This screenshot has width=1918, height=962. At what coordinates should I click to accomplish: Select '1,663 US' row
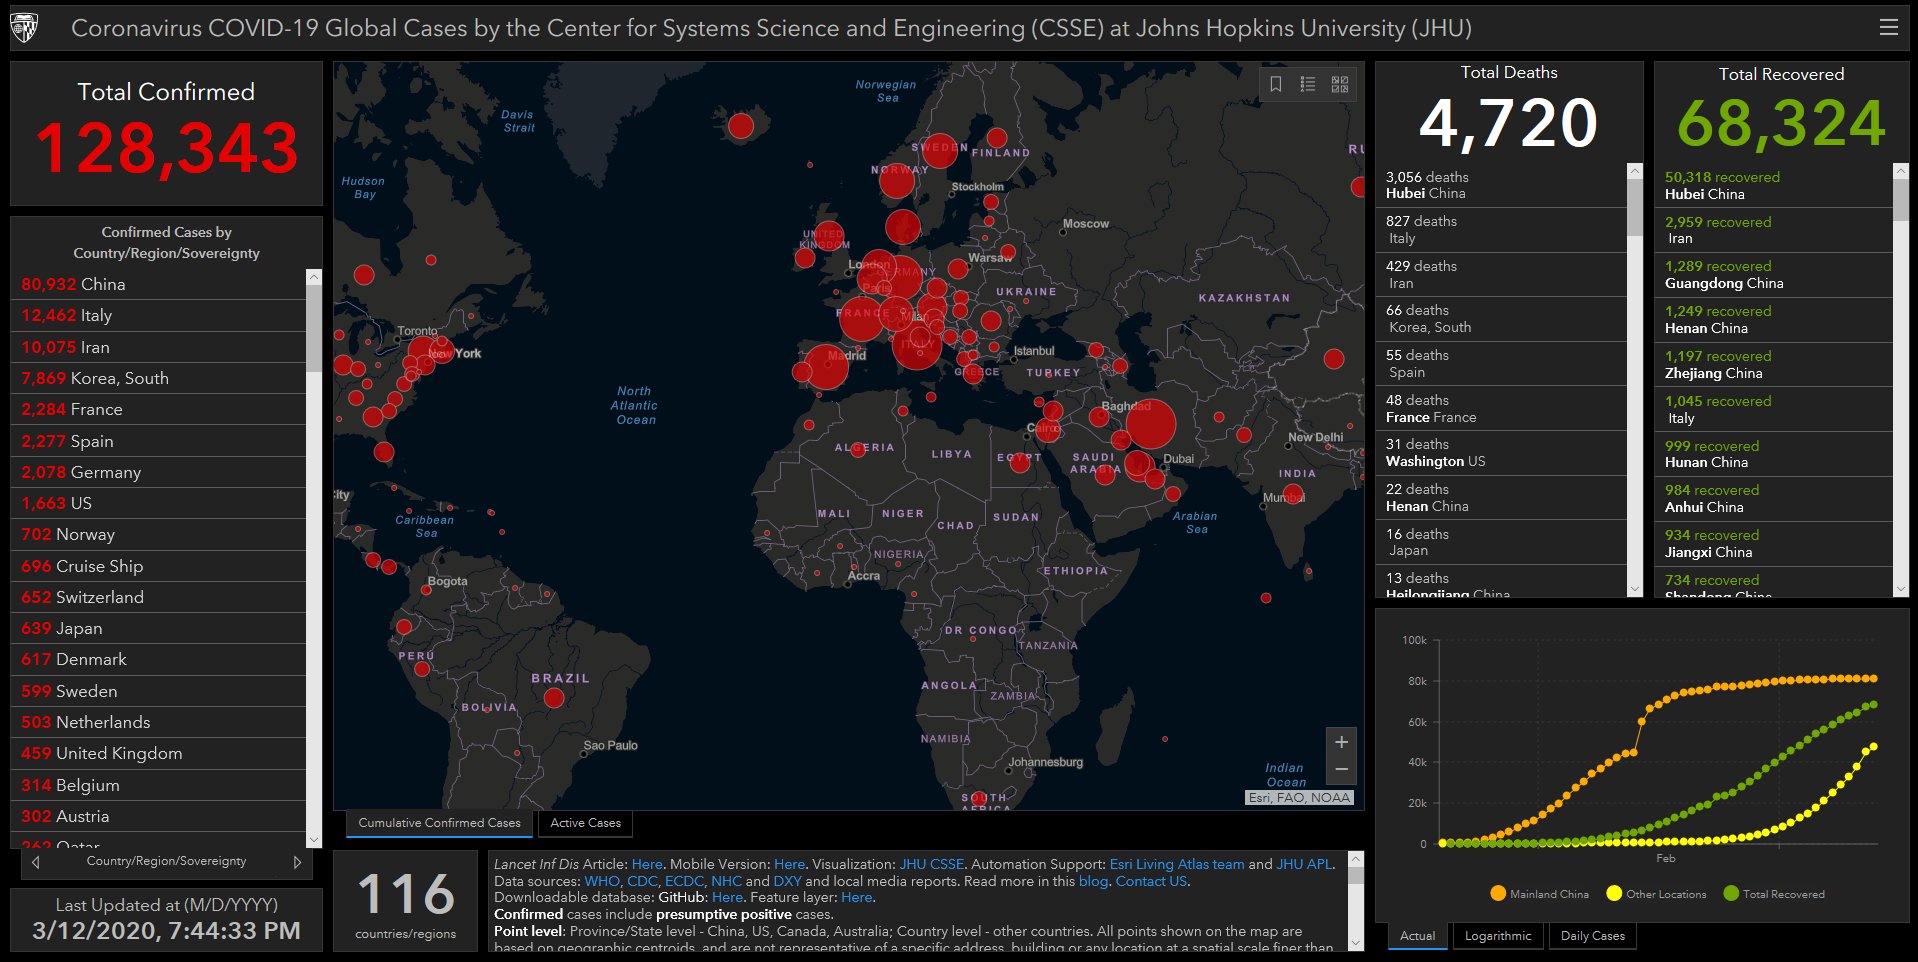(x=158, y=503)
